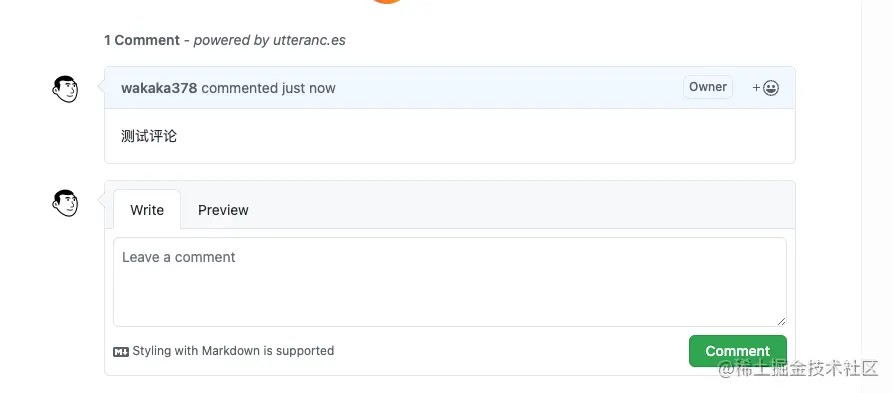Open the utteranc.es link
This screenshot has width=893, height=393.
309,40
